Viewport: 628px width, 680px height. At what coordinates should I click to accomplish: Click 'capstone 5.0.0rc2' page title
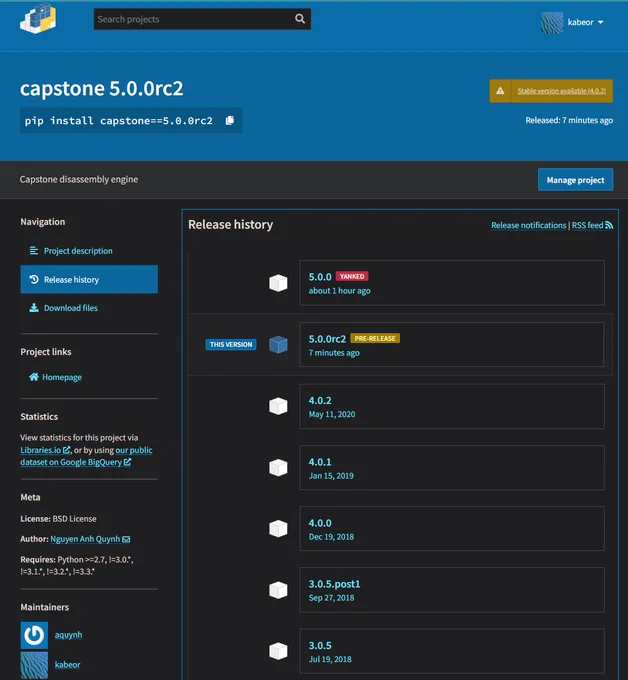pyautogui.click(x=101, y=88)
